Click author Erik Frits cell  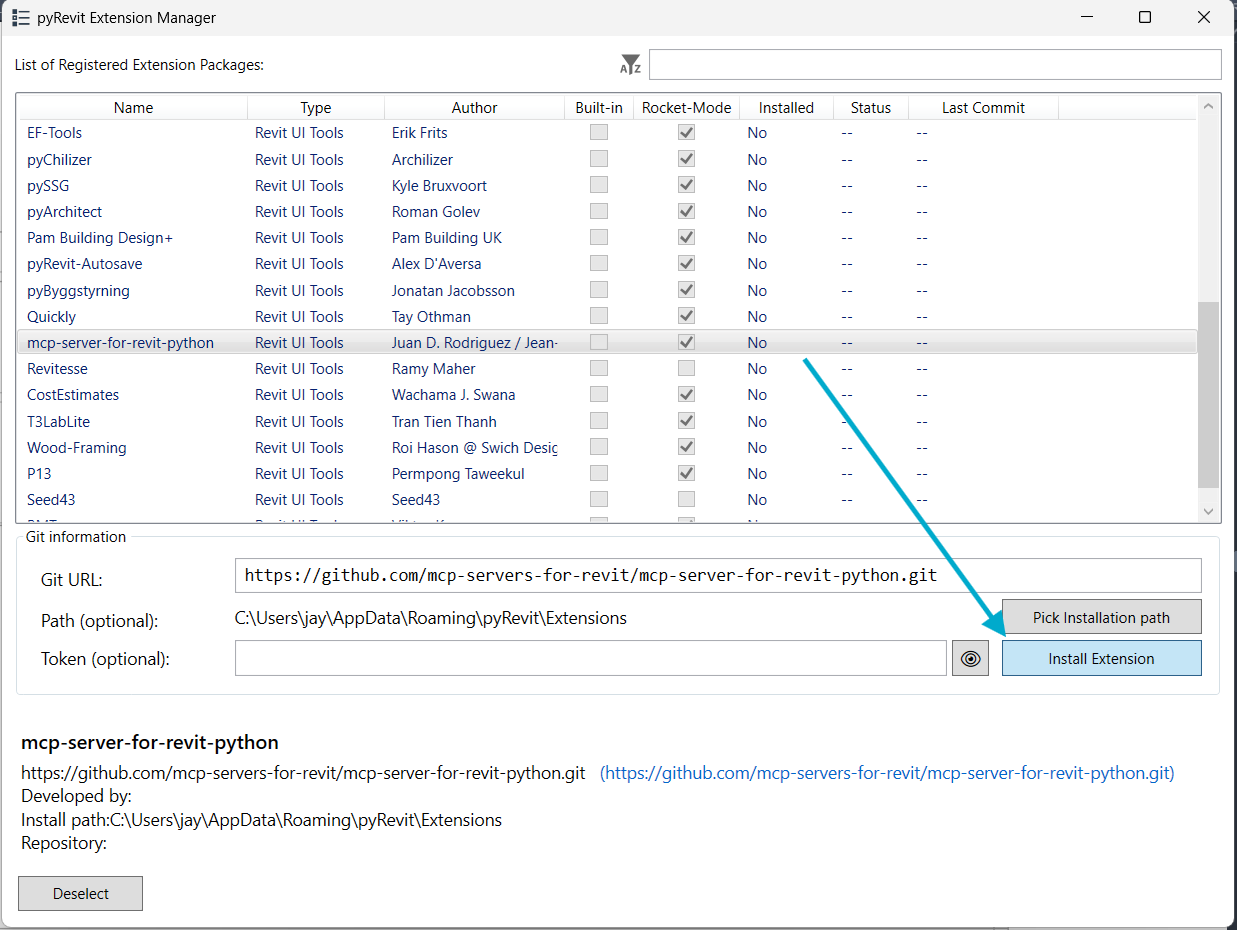point(419,133)
